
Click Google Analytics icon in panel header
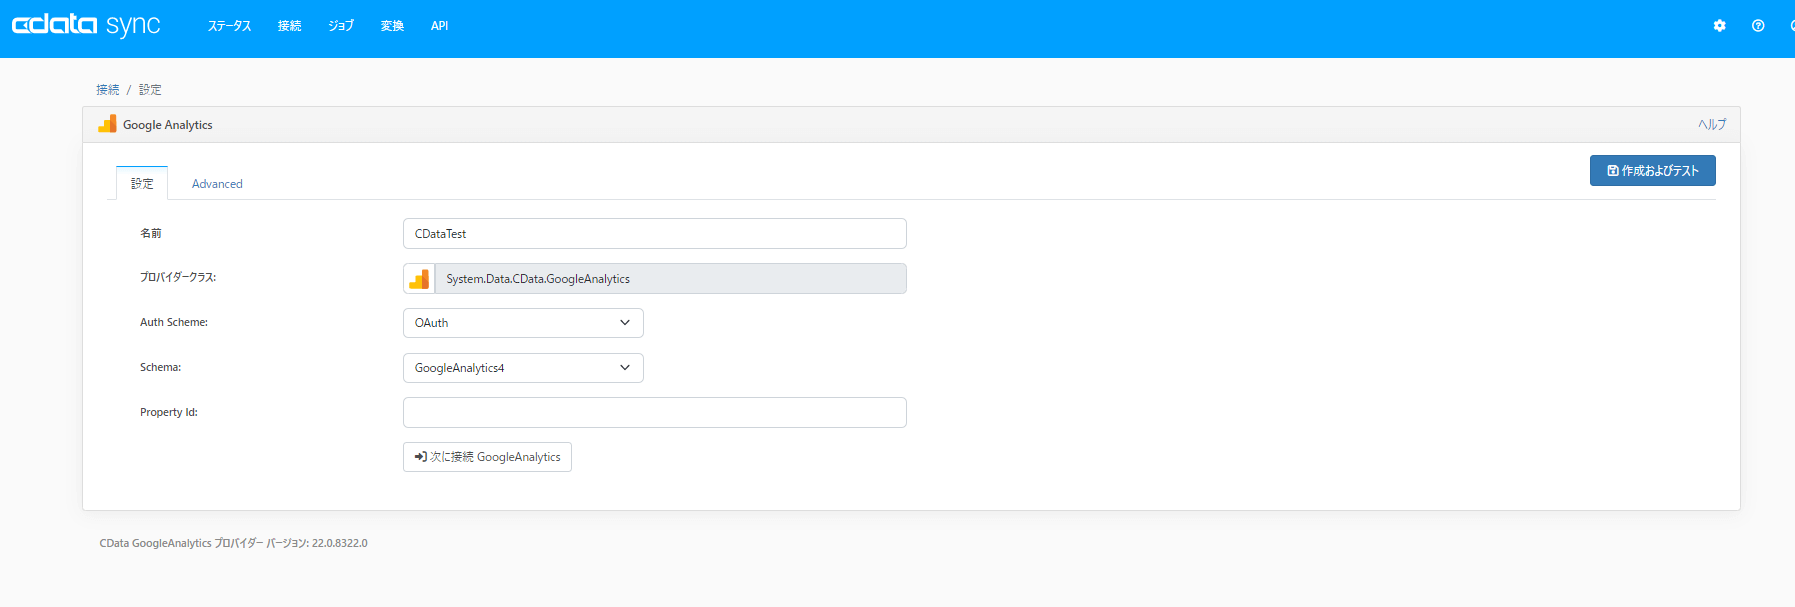coord(107,124)
